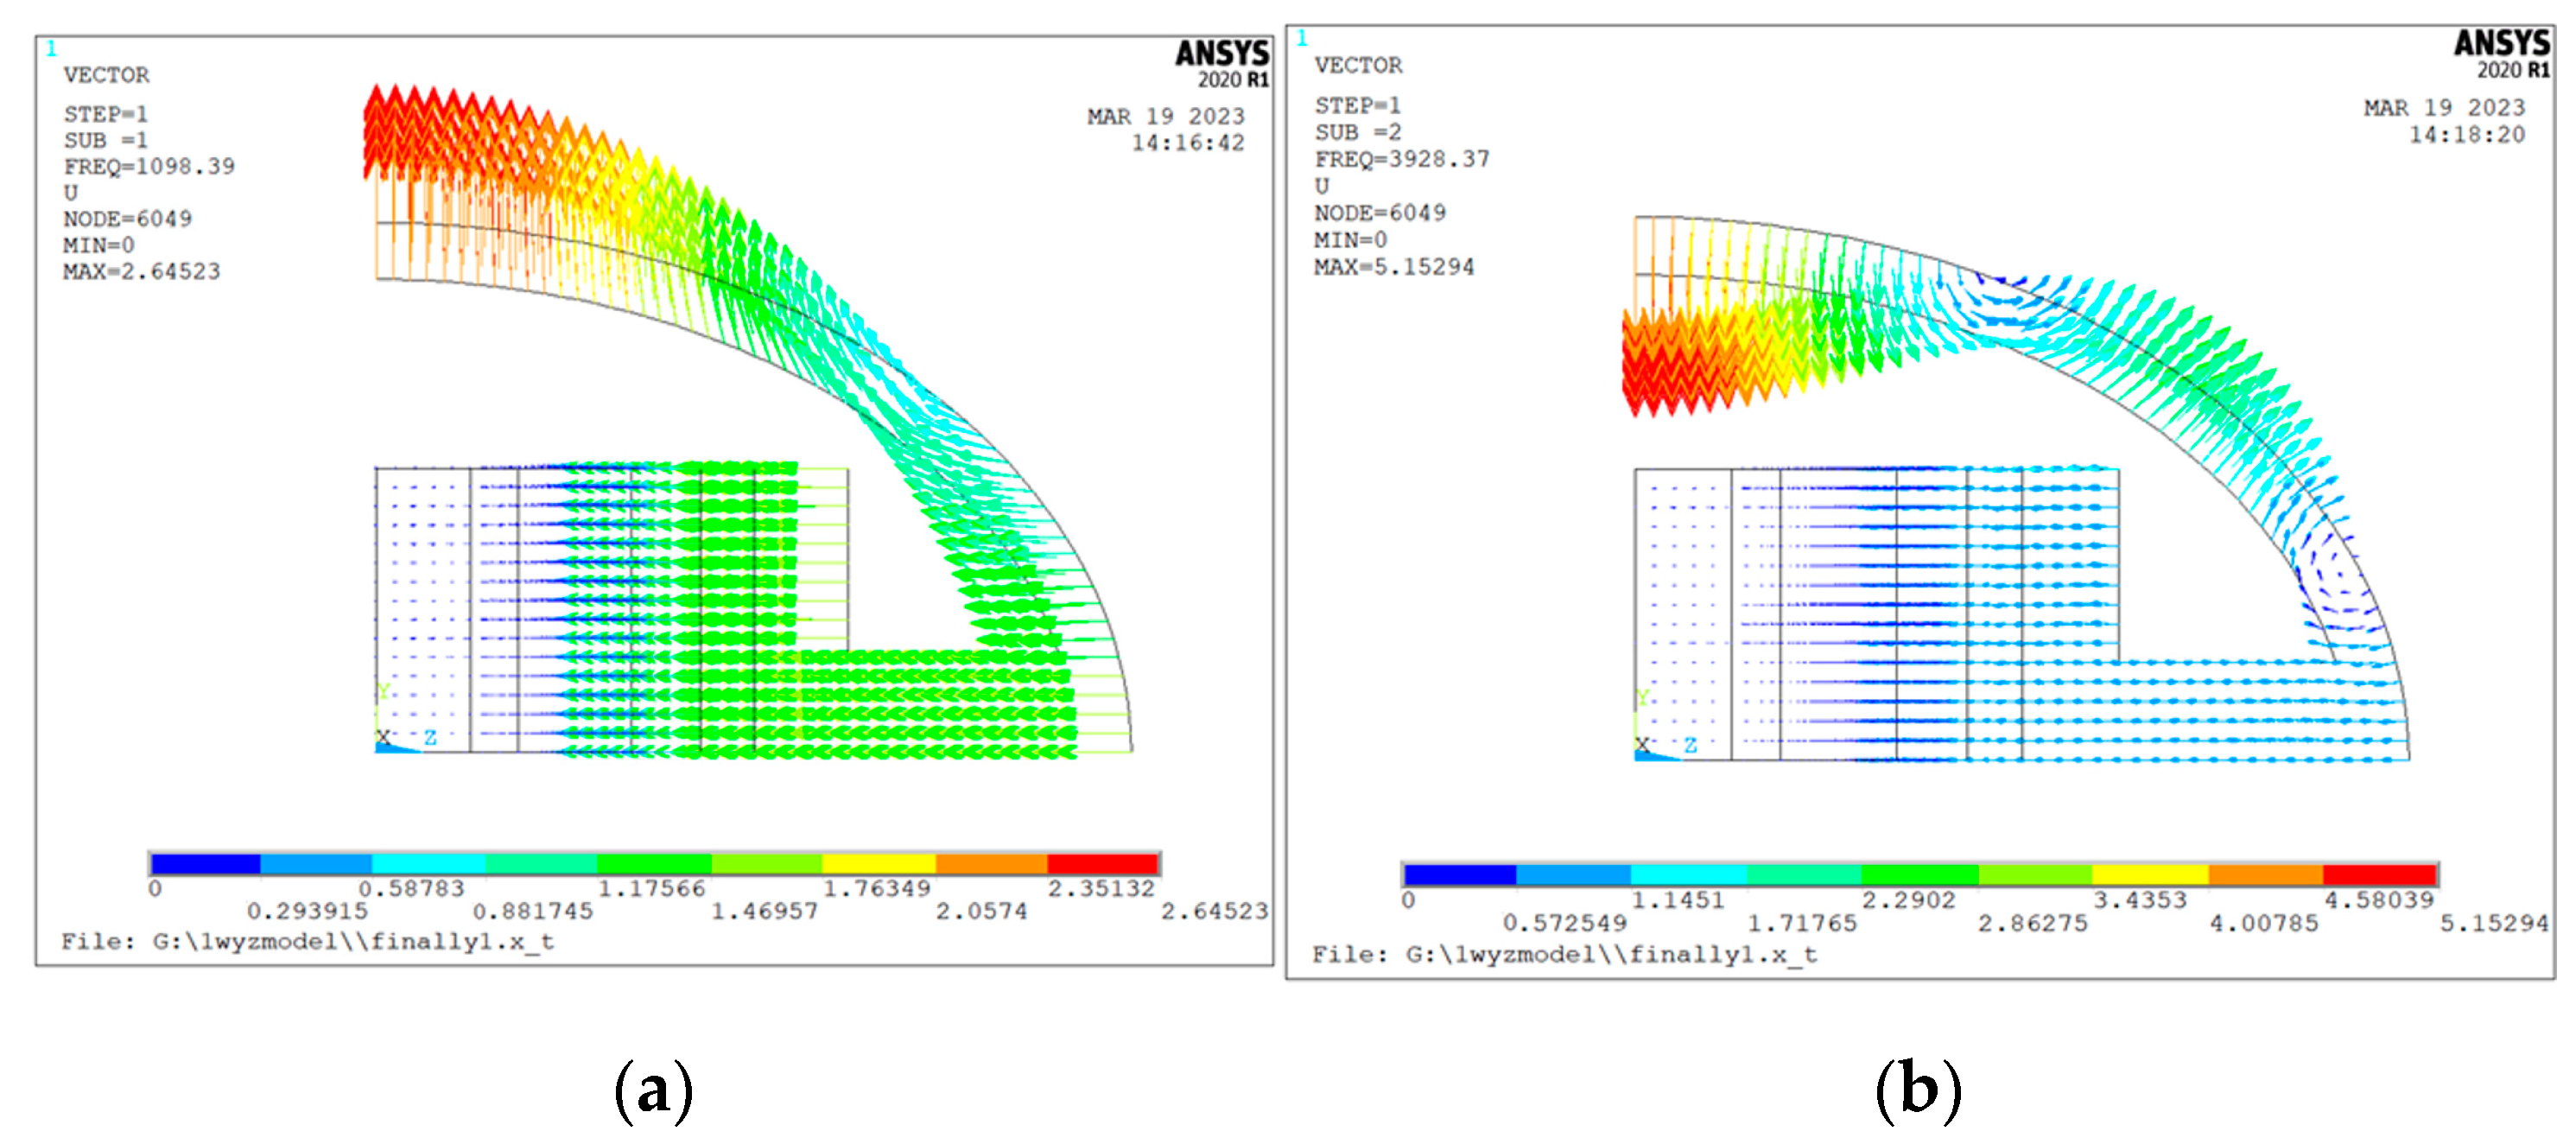Select the VECTOR plot type label in plot (b)
The height and width of the screenshot is (1144, 2576).
point(1360,66)
